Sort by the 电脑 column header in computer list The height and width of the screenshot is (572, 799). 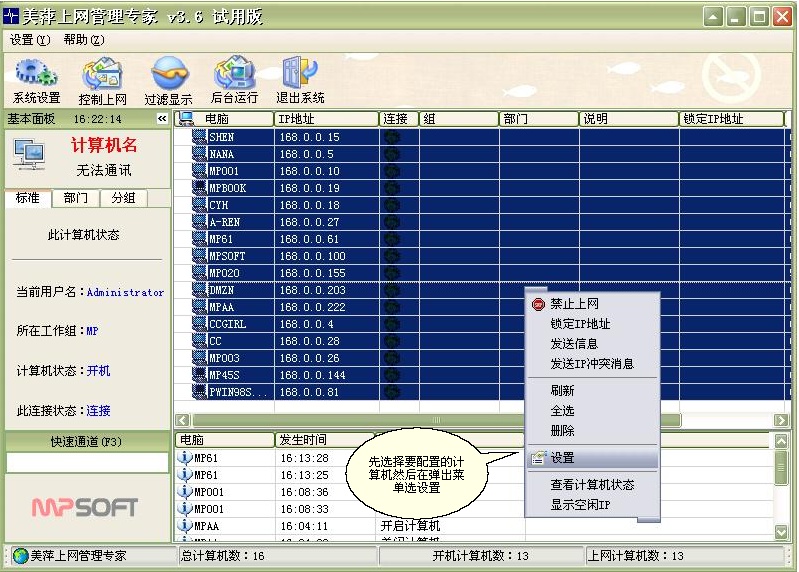[224, 119]
